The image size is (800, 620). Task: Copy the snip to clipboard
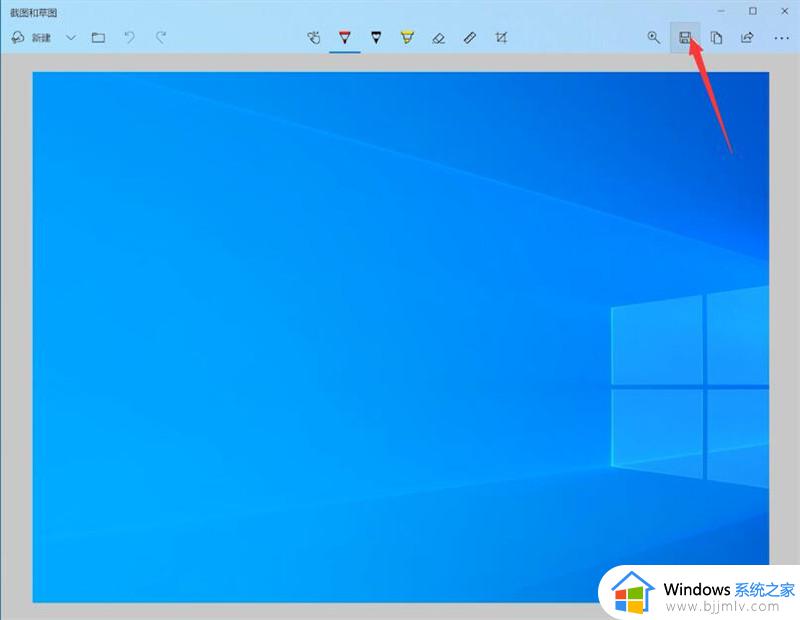716,38
